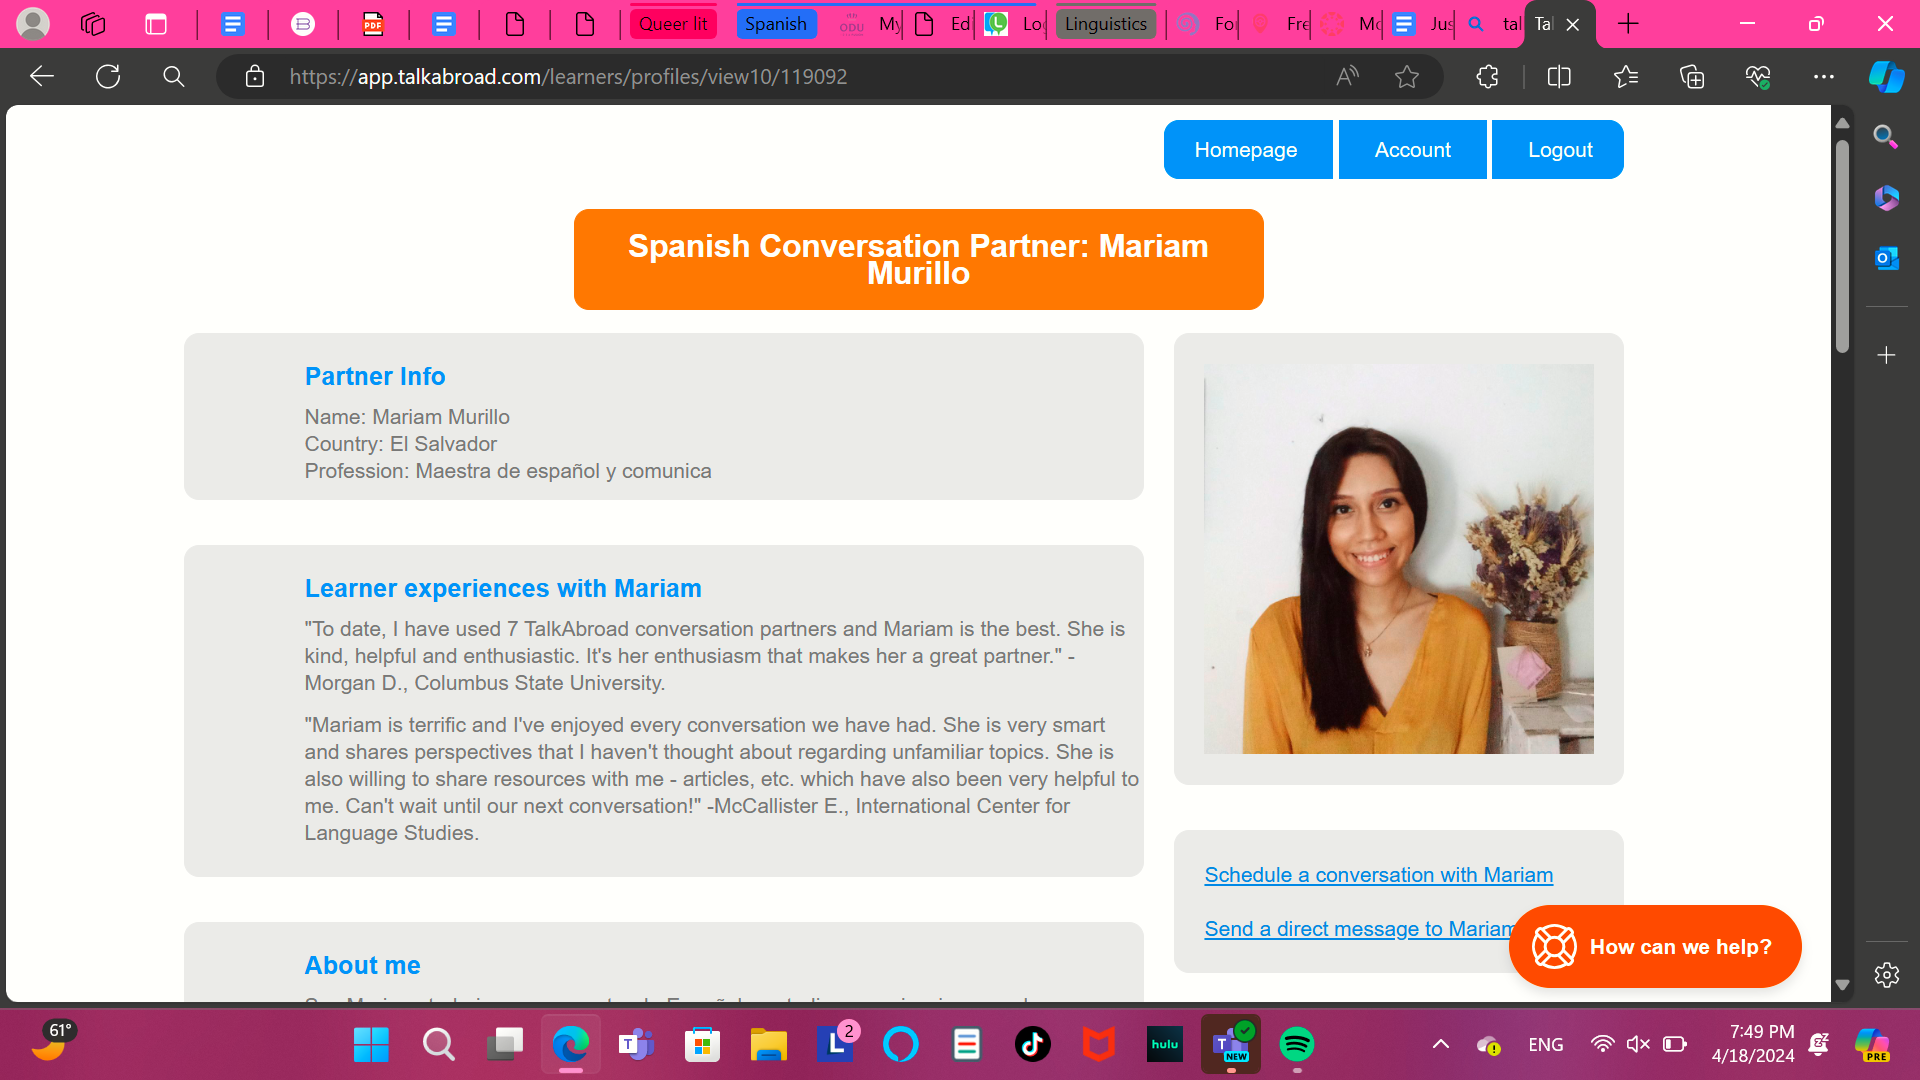Open the Favorites list icon

click(1626, 76)
